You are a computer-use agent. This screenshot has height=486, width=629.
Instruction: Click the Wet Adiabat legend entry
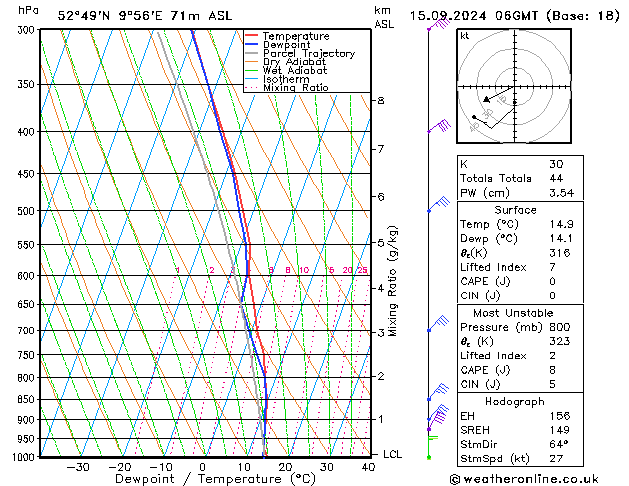[x=286, y=70]
